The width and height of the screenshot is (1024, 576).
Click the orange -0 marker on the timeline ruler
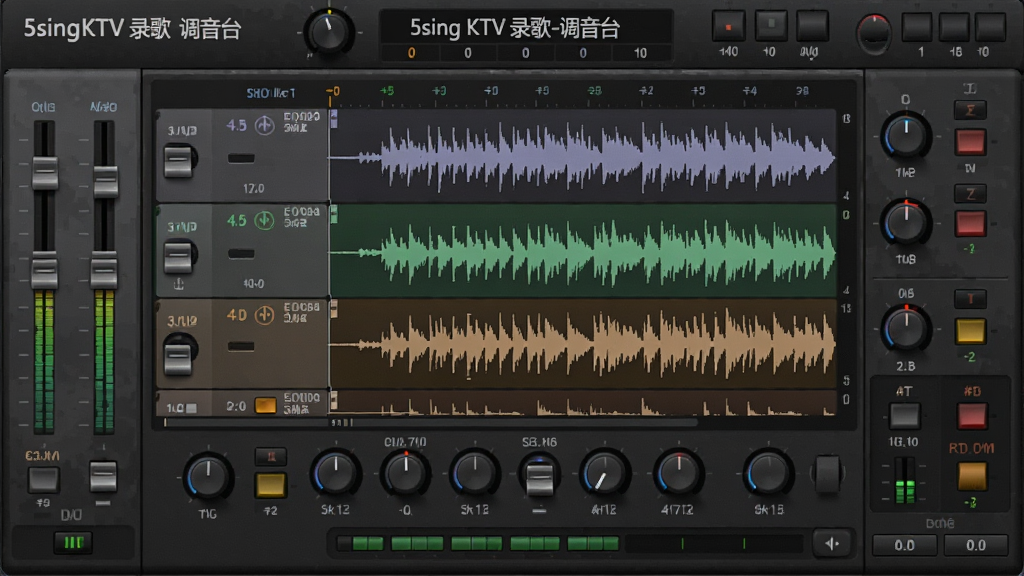pyautogui.click(x=332, y=92)
